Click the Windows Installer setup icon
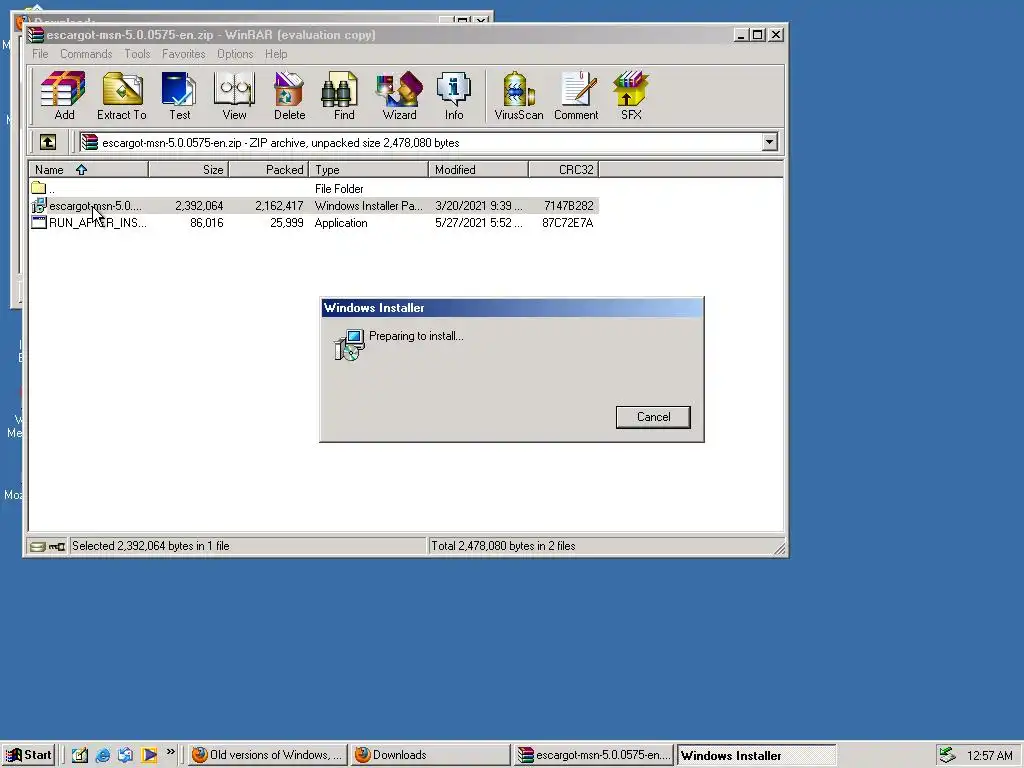 click(349, 345)
